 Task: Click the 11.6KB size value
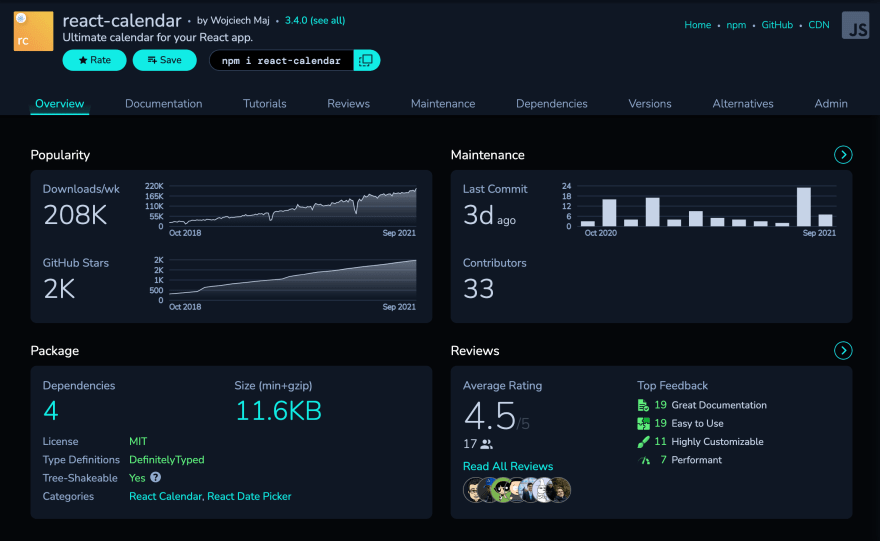click(x=278, y=411)
